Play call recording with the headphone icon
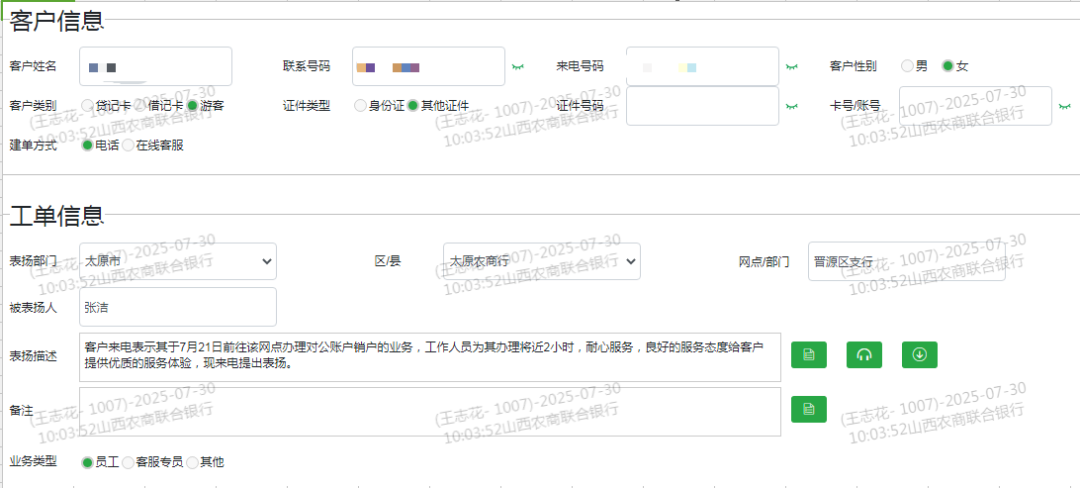Screen dimensions: 1080x488 (x=864, y=355)
